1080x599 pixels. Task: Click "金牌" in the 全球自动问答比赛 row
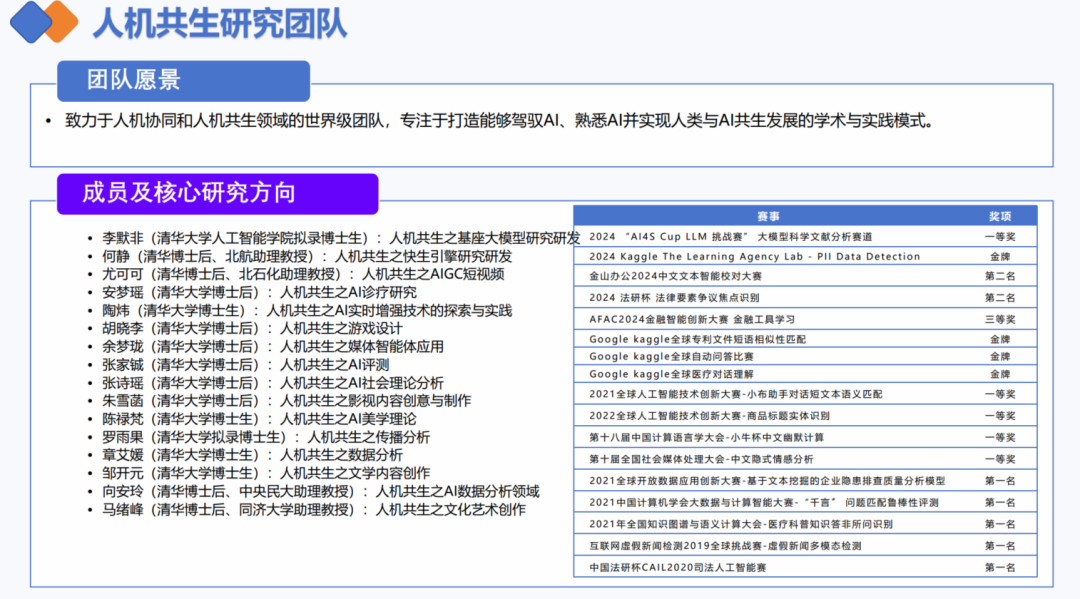(x=1000, y=357)
